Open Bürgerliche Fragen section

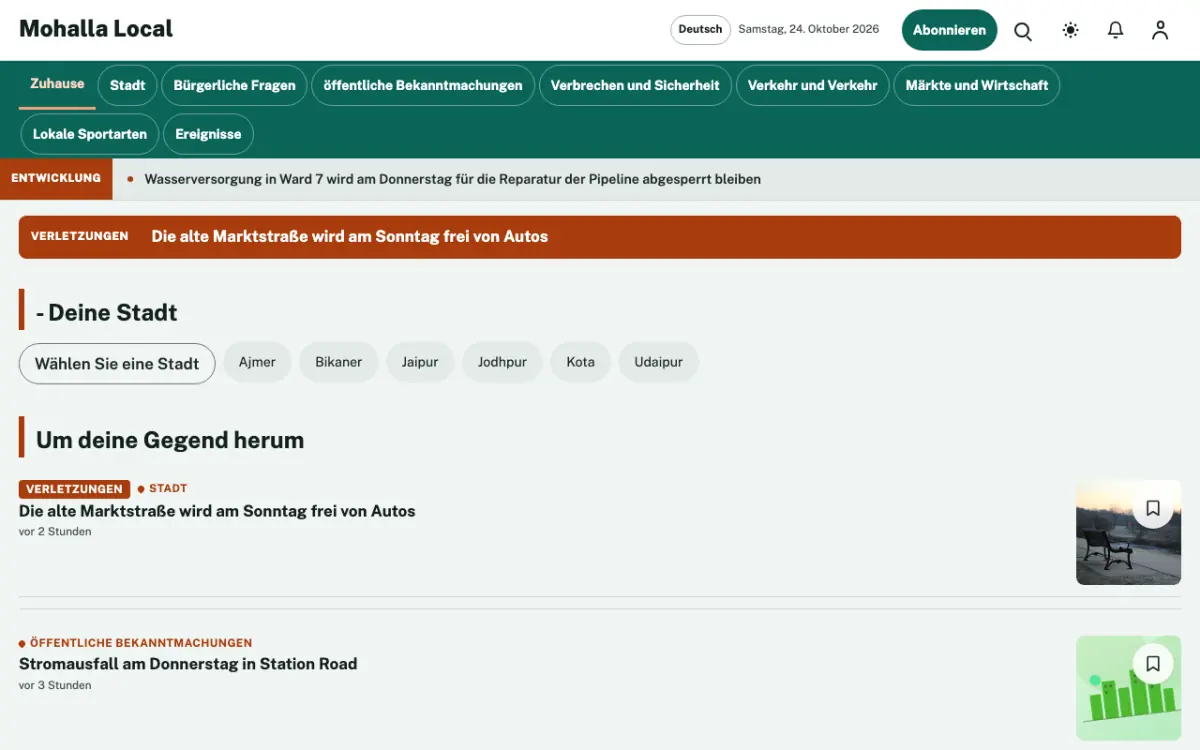(x=234, y=86)
